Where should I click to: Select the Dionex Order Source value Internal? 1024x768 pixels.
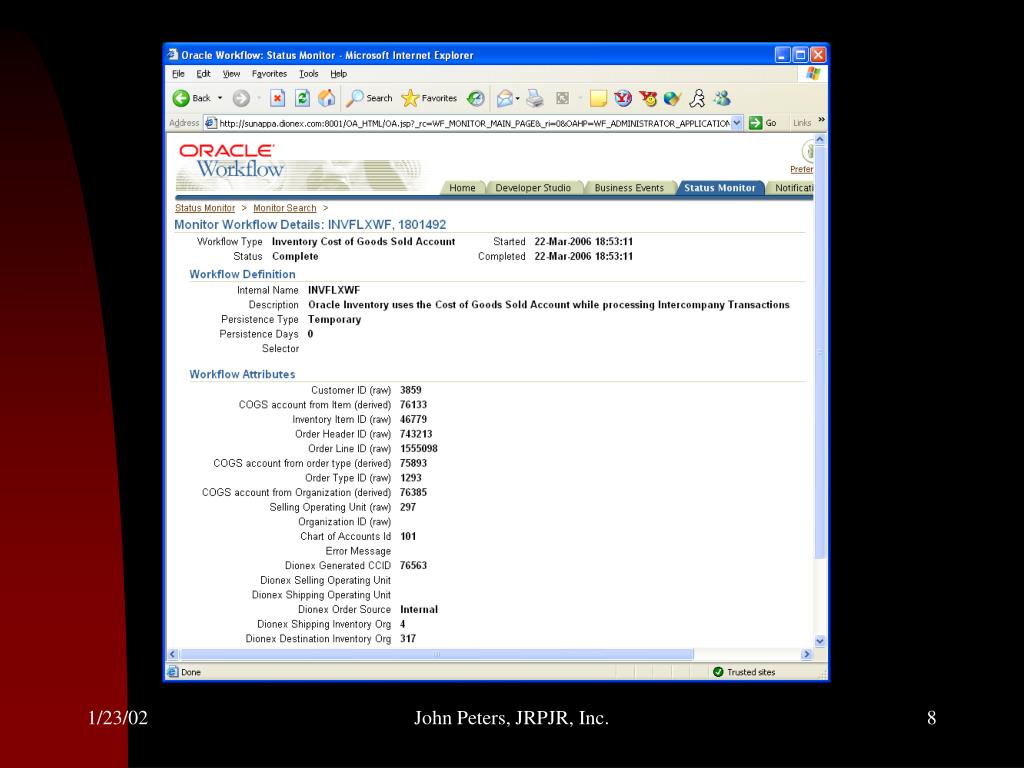pos(419,609)
